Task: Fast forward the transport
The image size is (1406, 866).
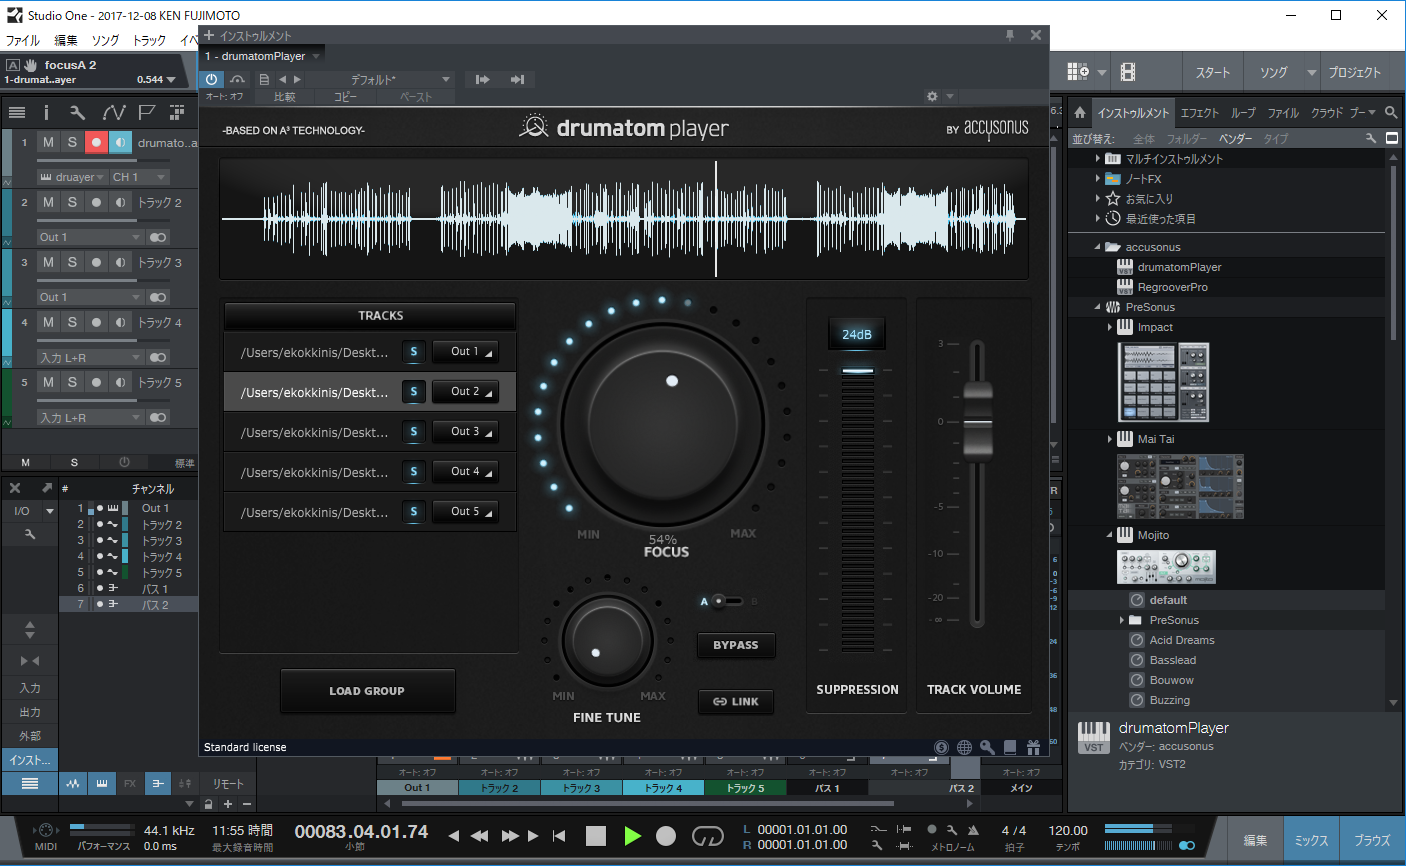Action: coord(510,836)
